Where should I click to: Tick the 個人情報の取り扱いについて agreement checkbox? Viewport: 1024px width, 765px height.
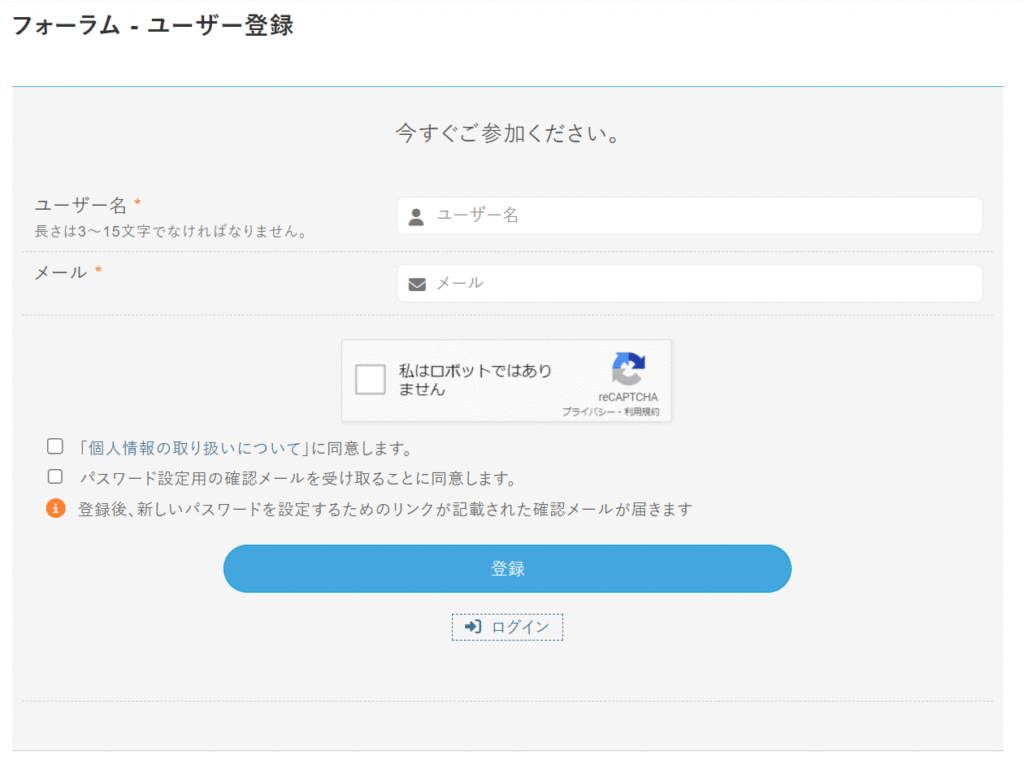pyautogui.click(x=55, y=446)
